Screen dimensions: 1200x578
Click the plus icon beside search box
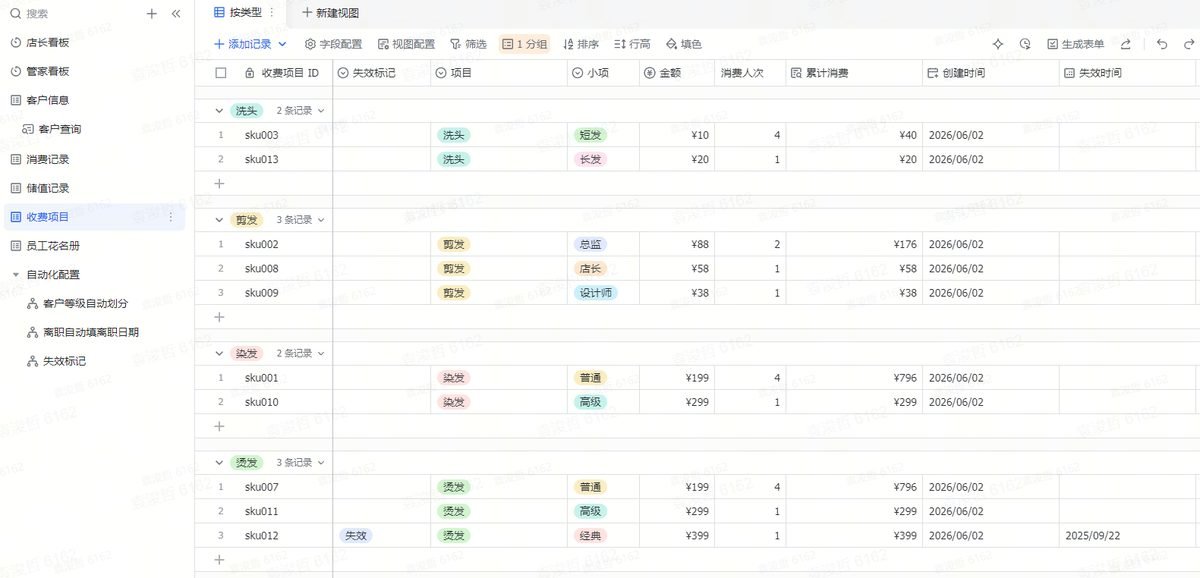152,14
